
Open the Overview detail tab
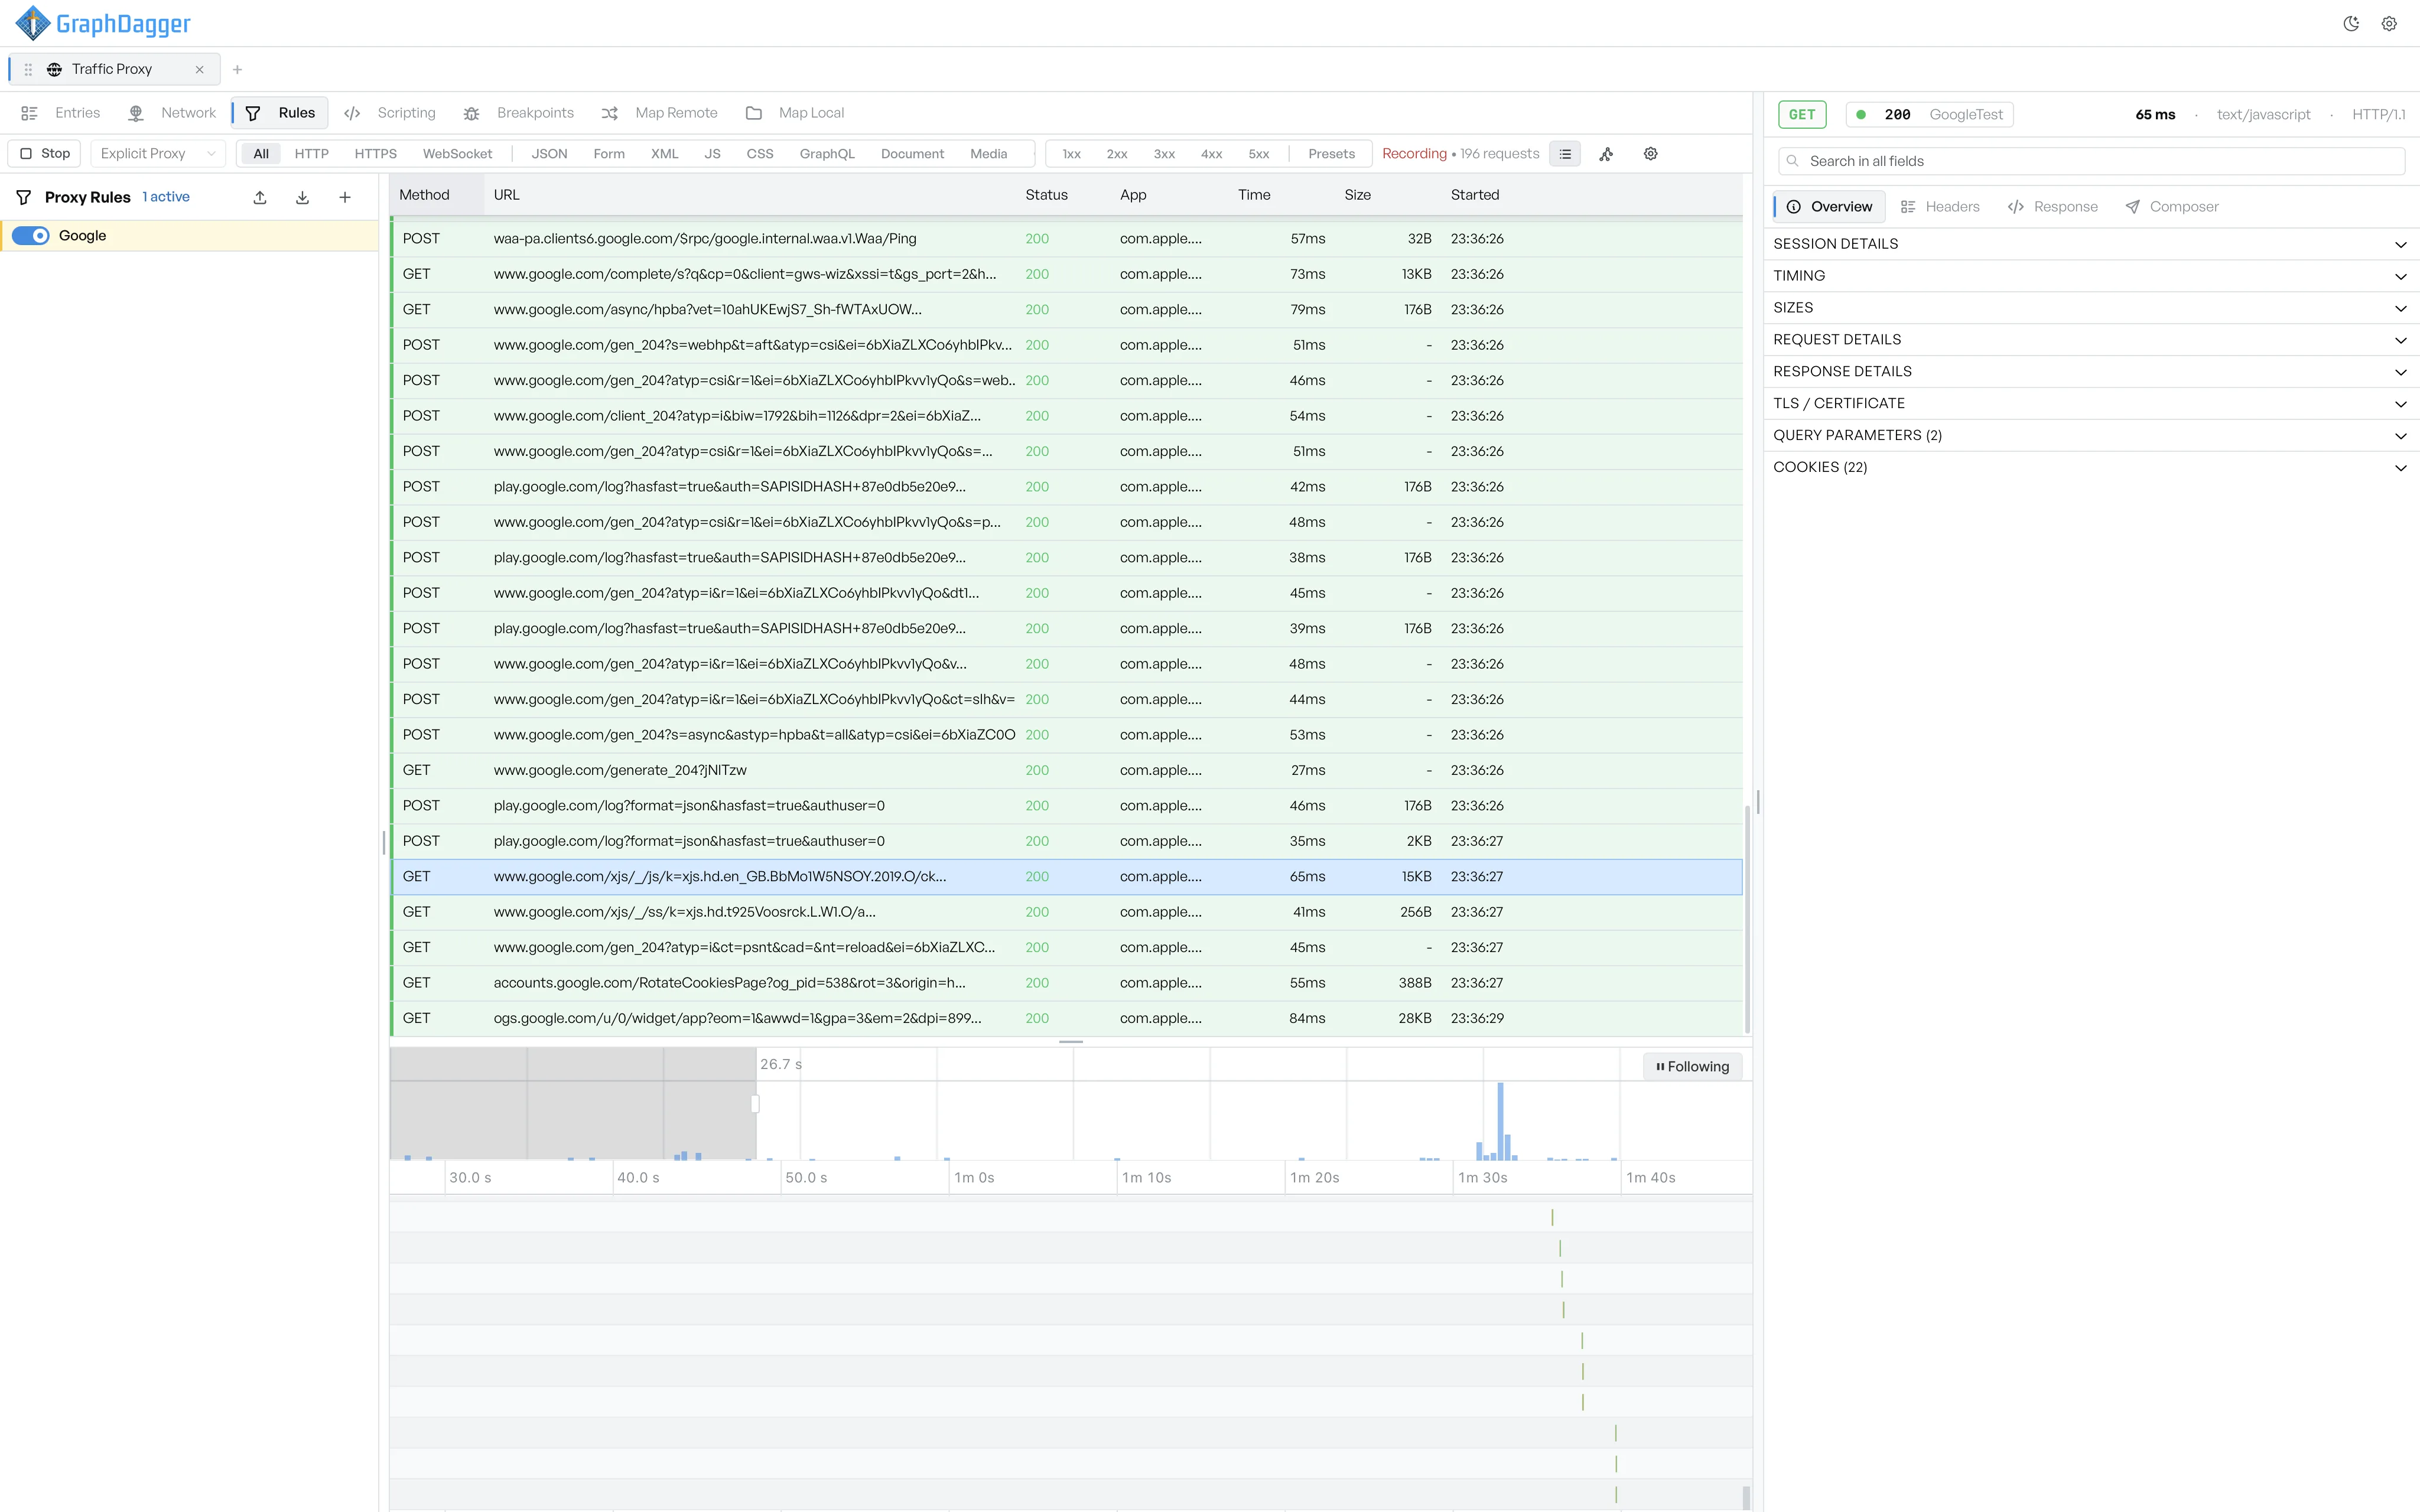(1830, 207)
